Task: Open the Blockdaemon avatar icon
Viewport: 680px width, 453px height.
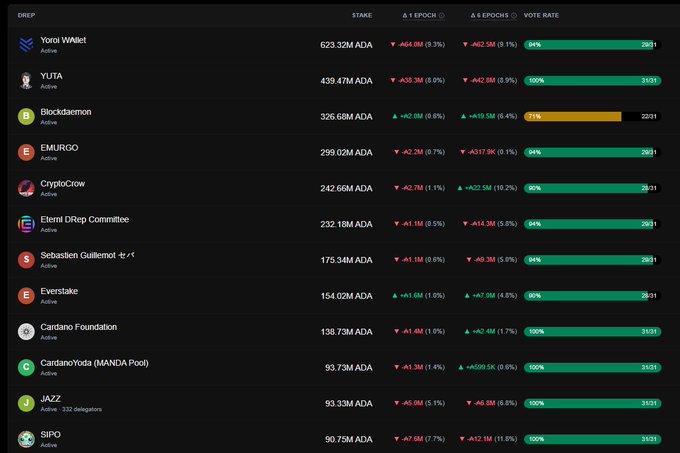Action: click(x=26, y=116)
